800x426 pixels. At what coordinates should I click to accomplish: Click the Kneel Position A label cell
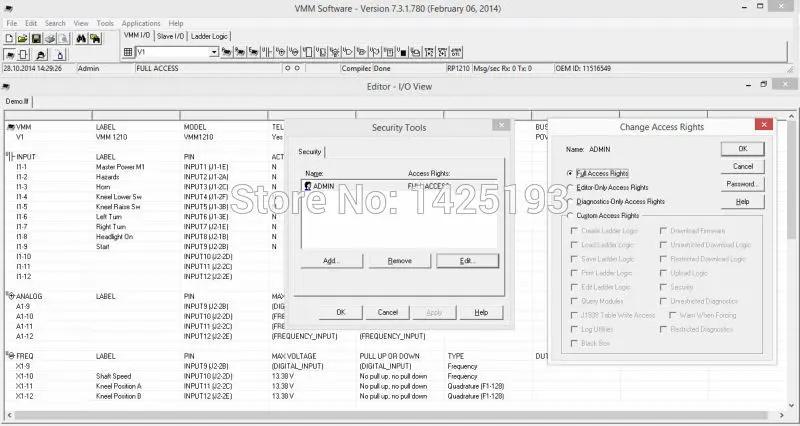pyautogui.click(x=118, y=386)
